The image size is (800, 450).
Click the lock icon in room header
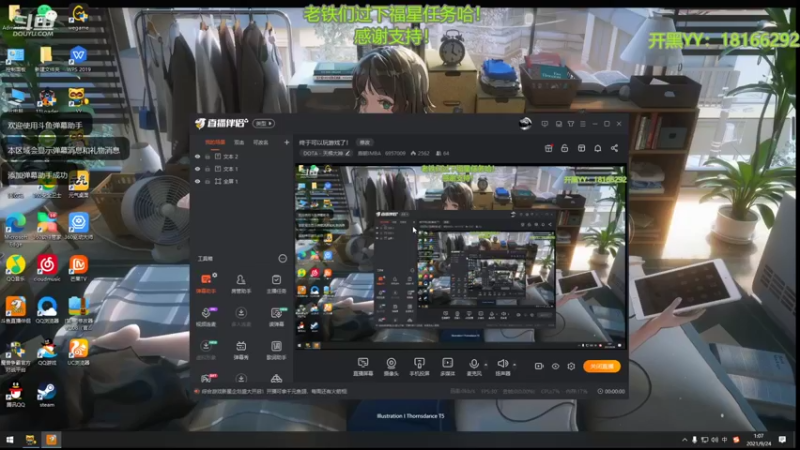pos(564,148)
